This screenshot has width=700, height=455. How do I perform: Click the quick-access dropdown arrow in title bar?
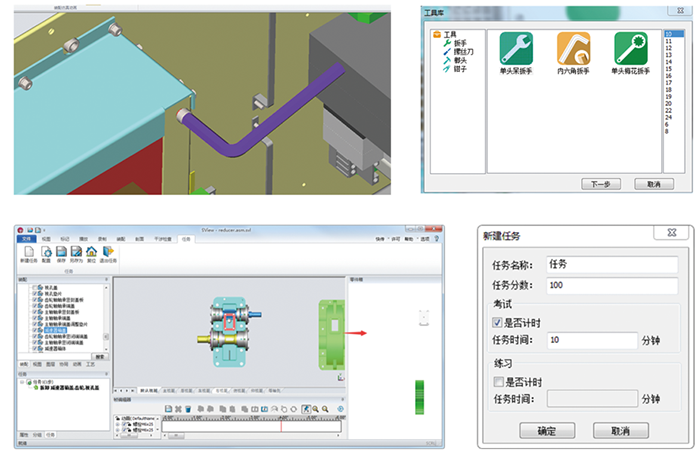click(x=44, y=230)
